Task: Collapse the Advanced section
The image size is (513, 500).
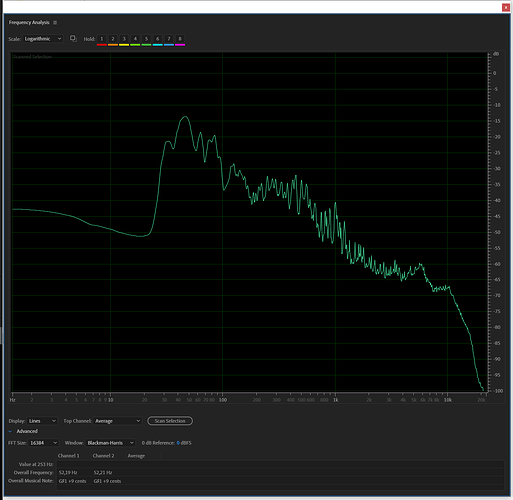Action: tap(10, 431)
